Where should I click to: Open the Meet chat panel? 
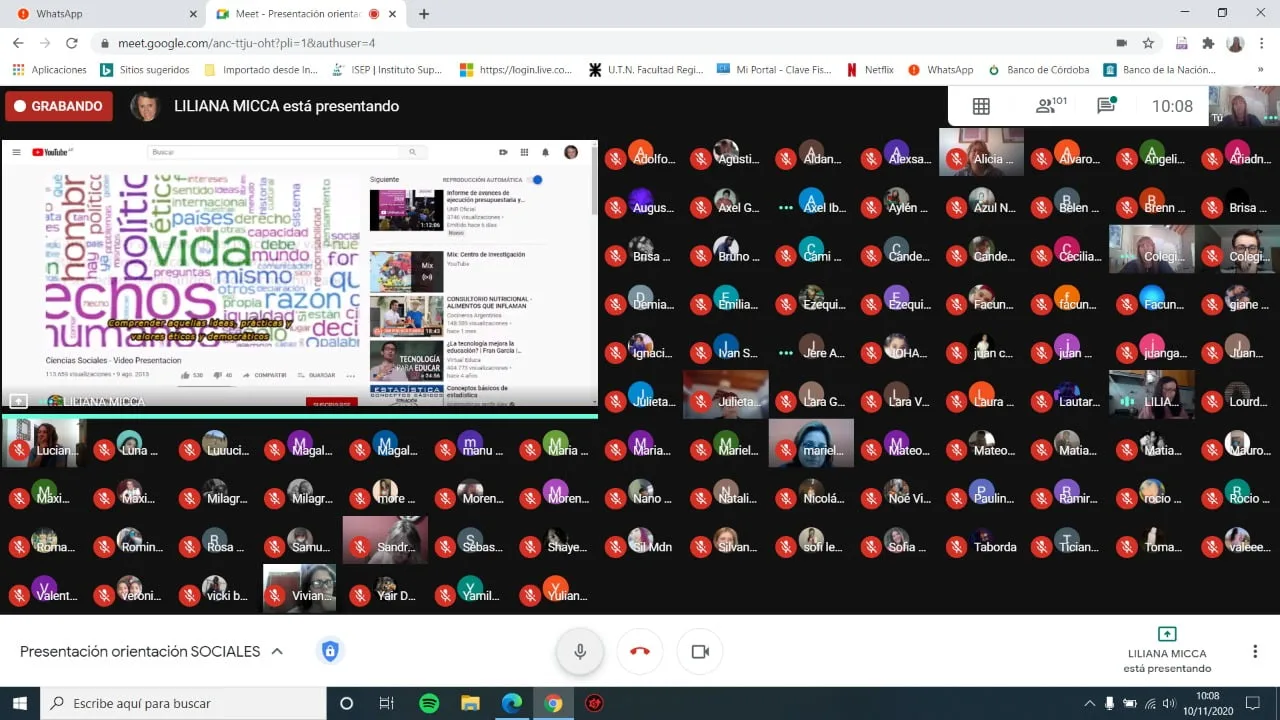1106,105
